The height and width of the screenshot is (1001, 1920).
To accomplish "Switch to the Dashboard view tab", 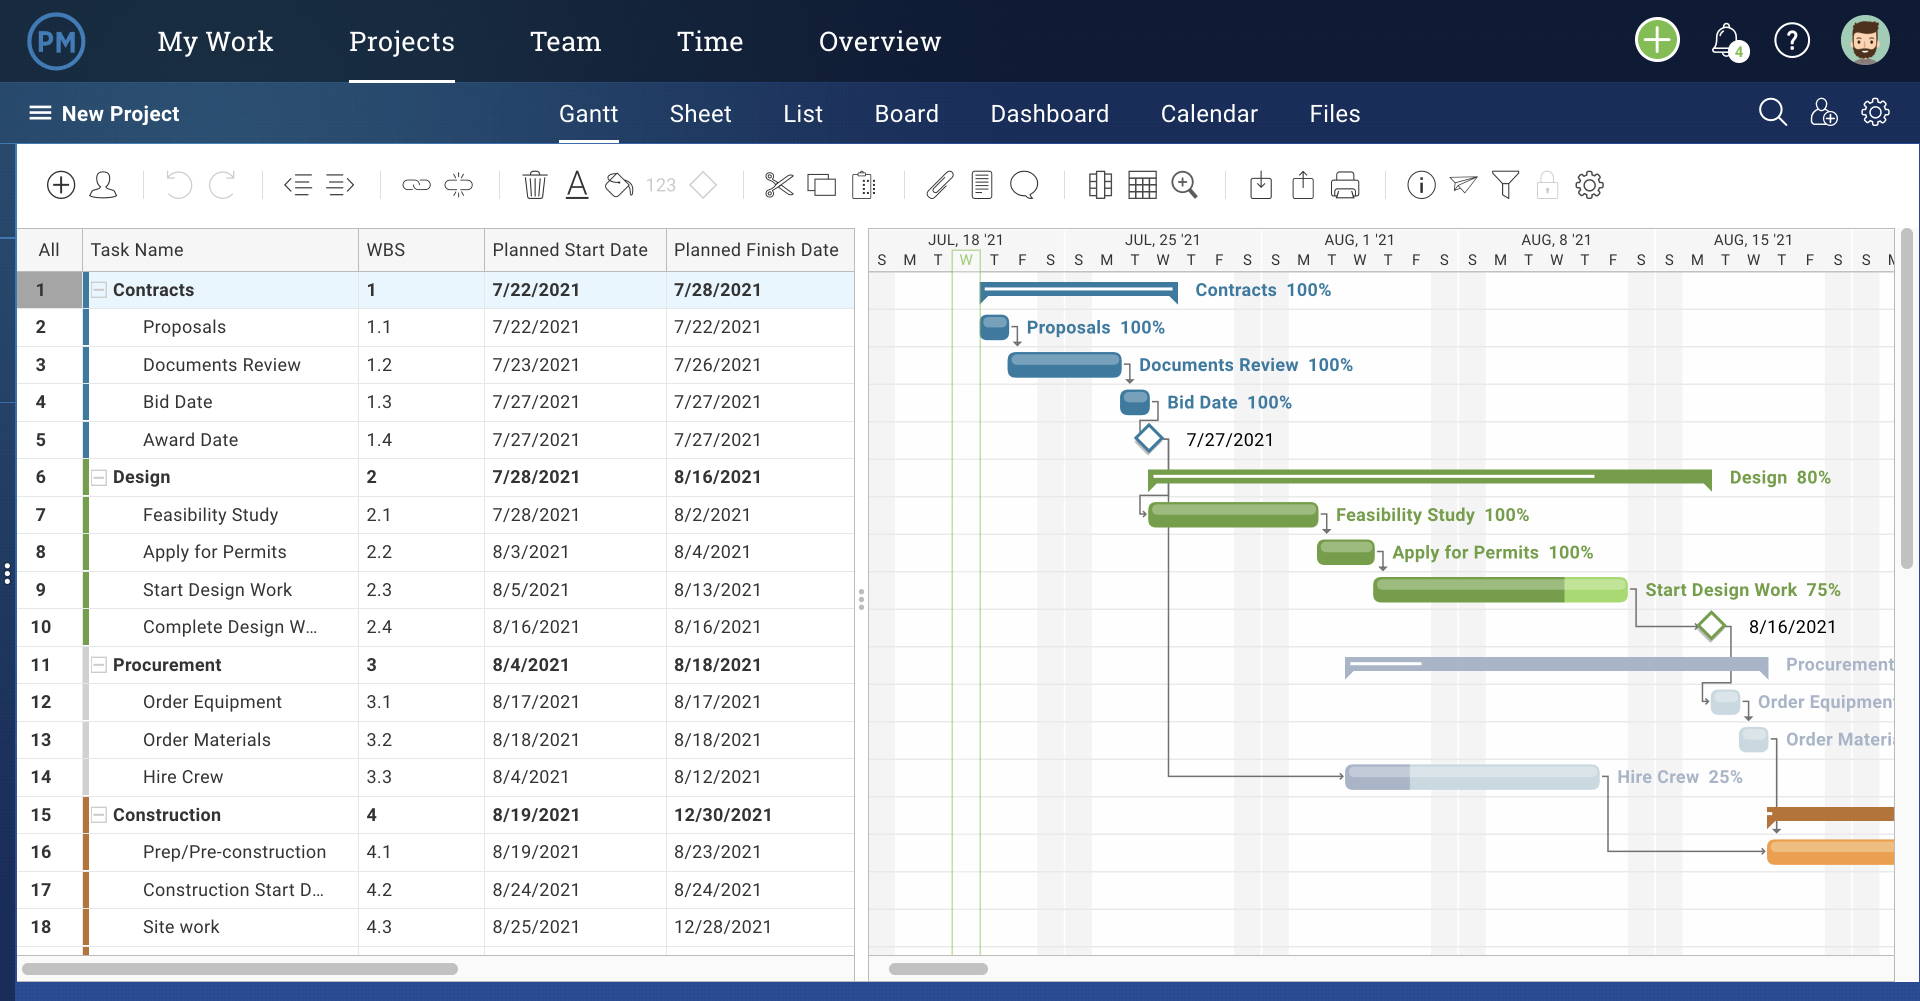I will [x=1049, y=114].
